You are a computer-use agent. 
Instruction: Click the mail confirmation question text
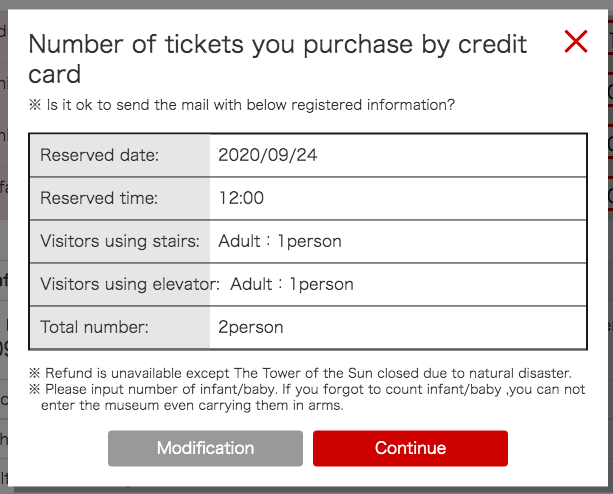coord(251,105)
